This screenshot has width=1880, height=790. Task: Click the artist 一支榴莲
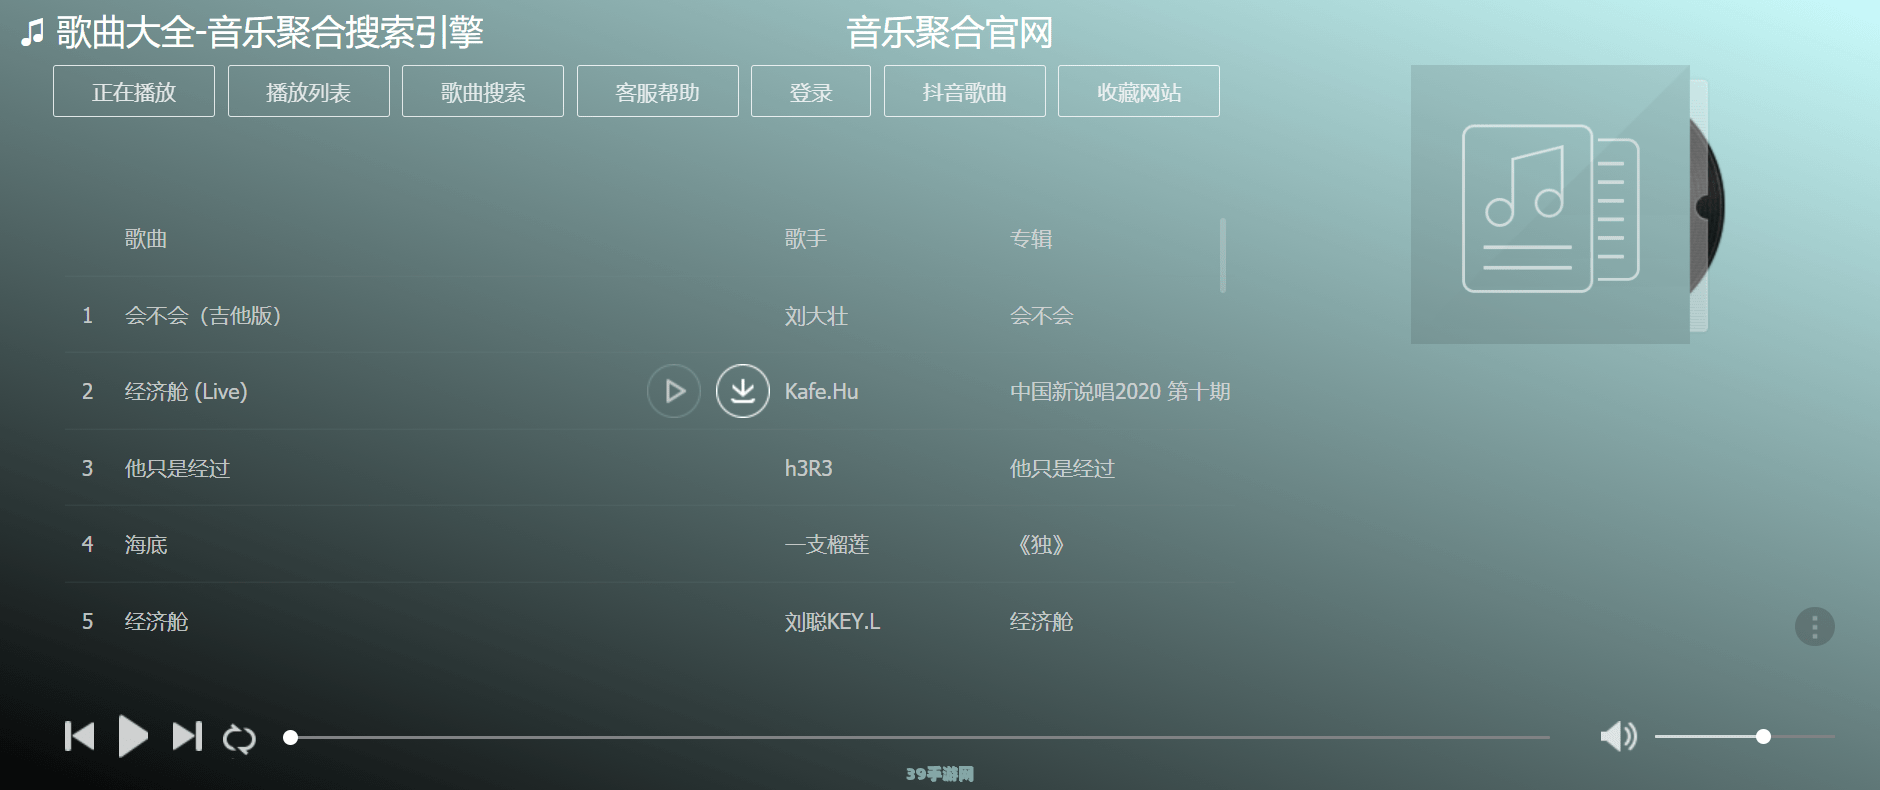tap(827, 545)
